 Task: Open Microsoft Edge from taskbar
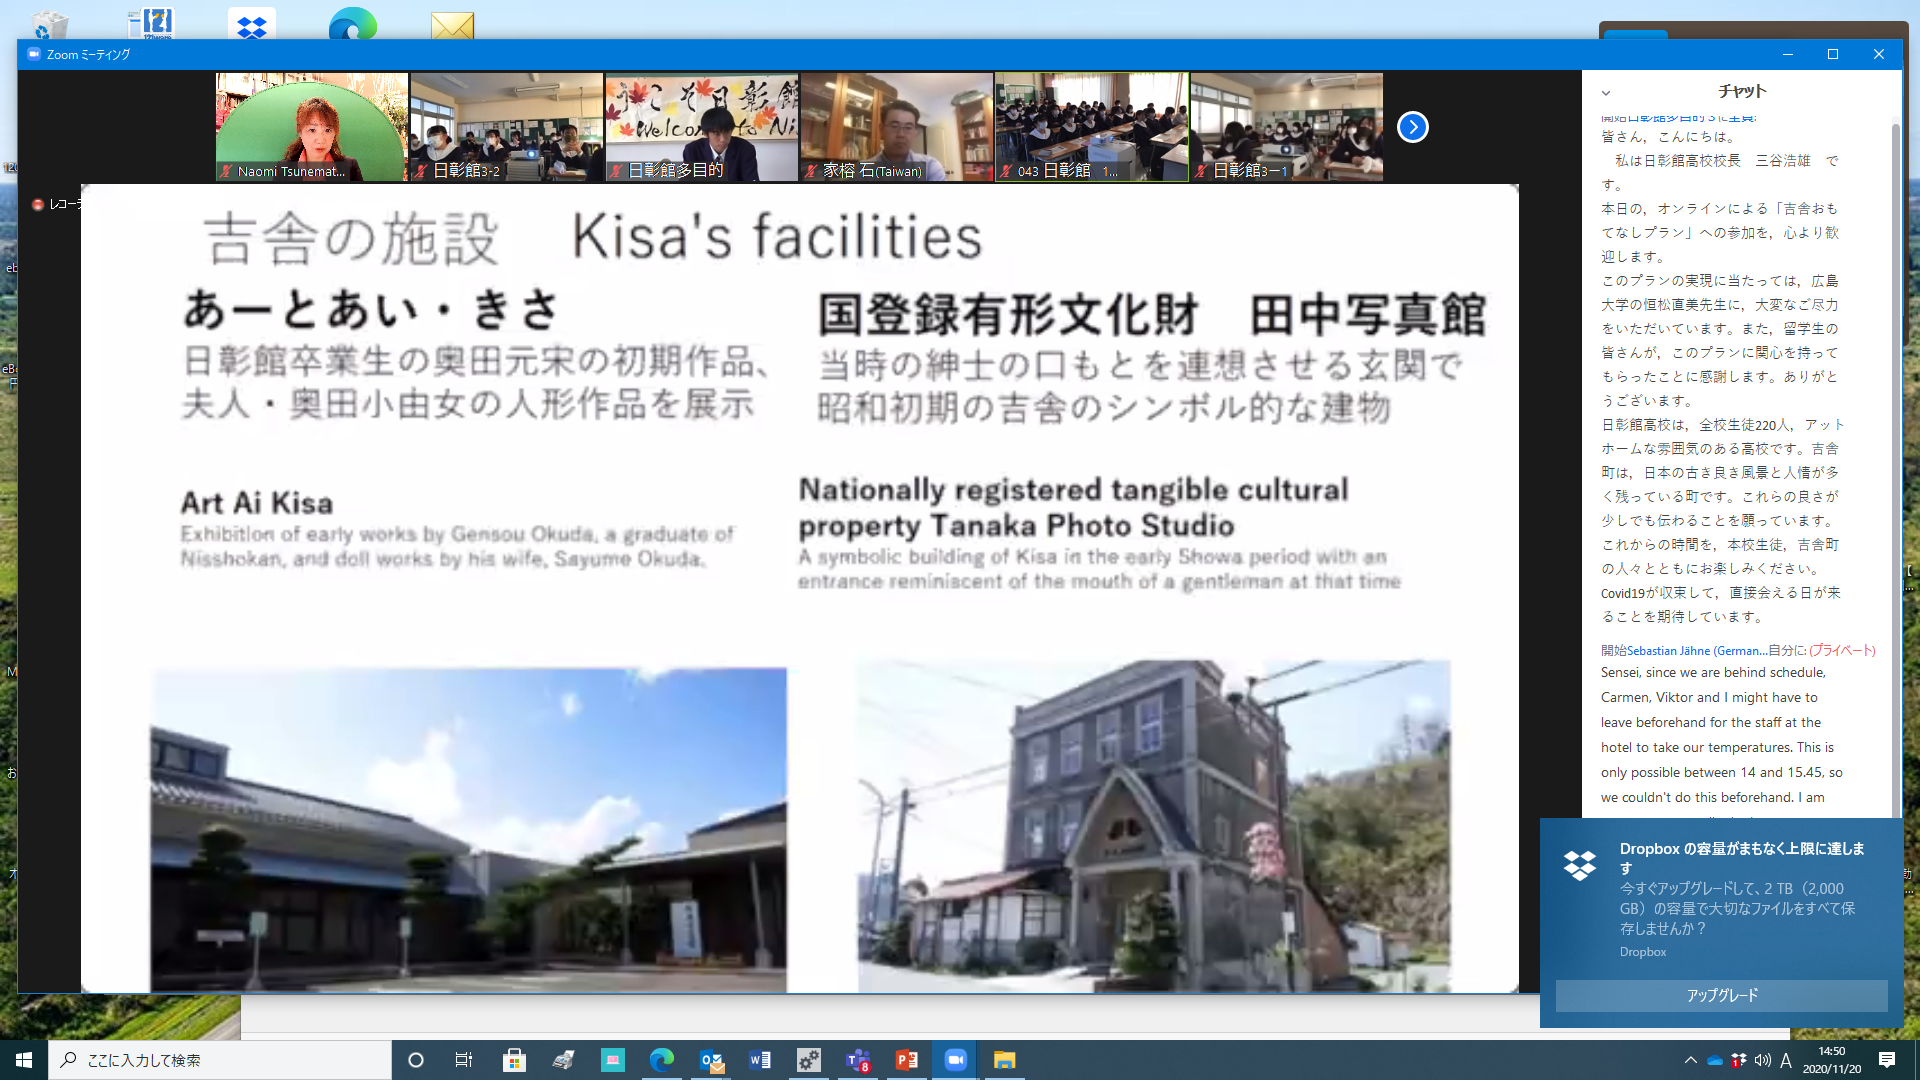662,1060
